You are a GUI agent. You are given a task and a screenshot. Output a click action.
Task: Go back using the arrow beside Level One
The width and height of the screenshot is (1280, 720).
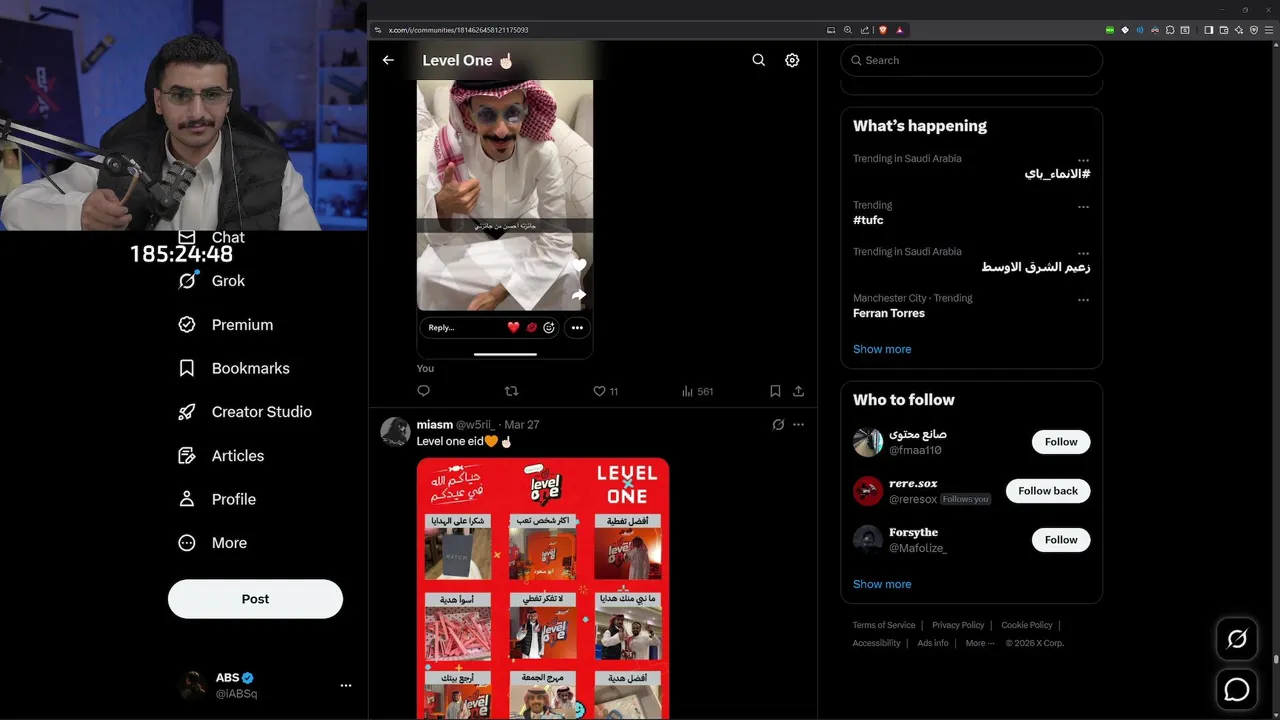(x=388, y=60)
